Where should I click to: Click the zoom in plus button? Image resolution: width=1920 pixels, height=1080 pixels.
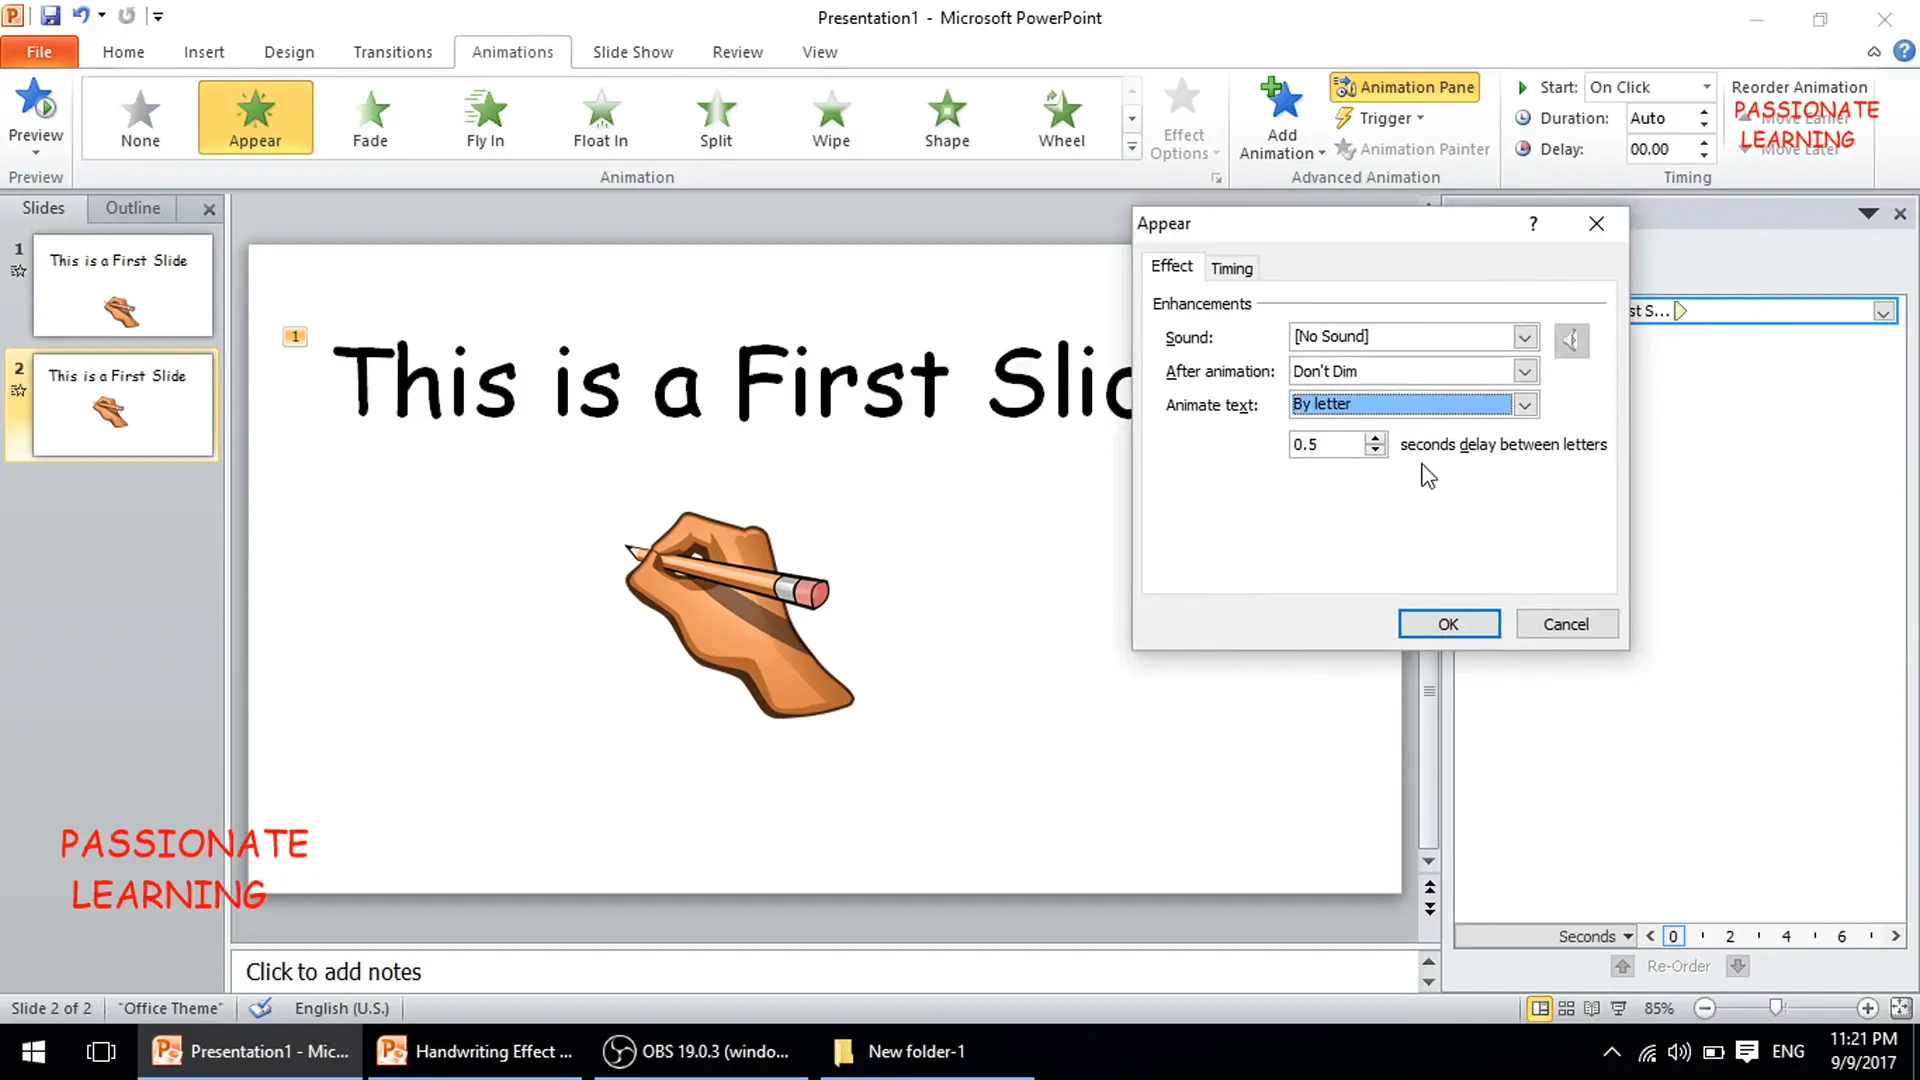(1867, 1008)
